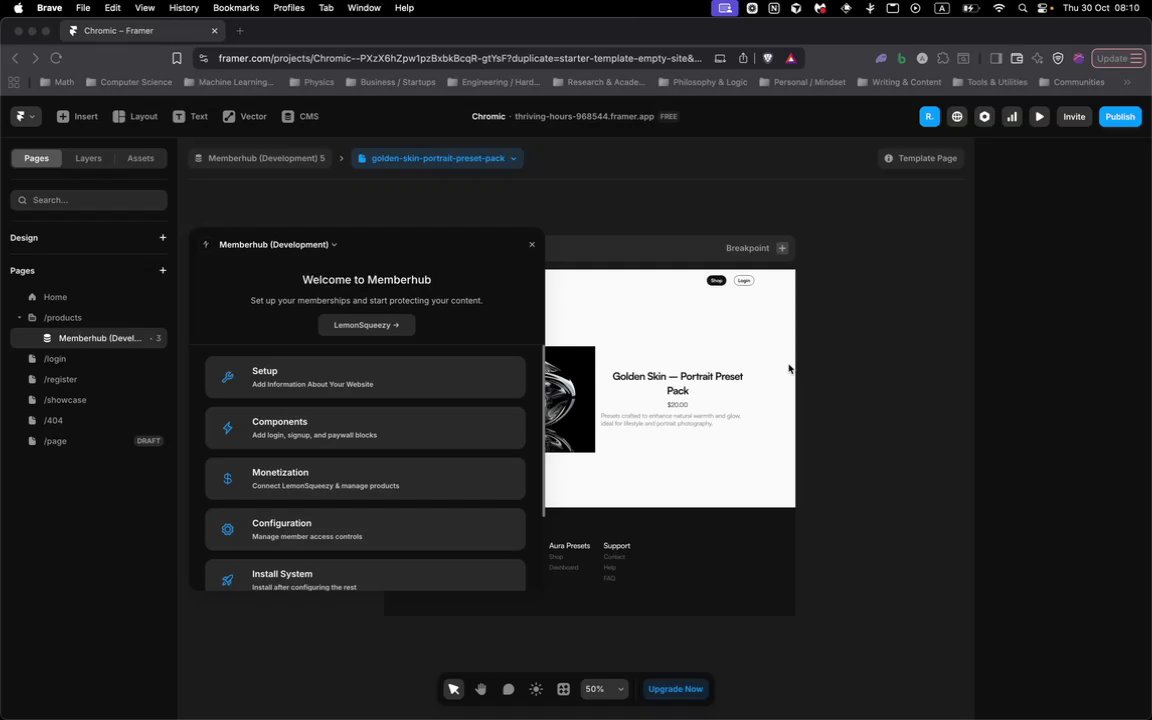Click Upgrade Now button
This screenshot has height=720, width=1152.
tap(675, 689)
